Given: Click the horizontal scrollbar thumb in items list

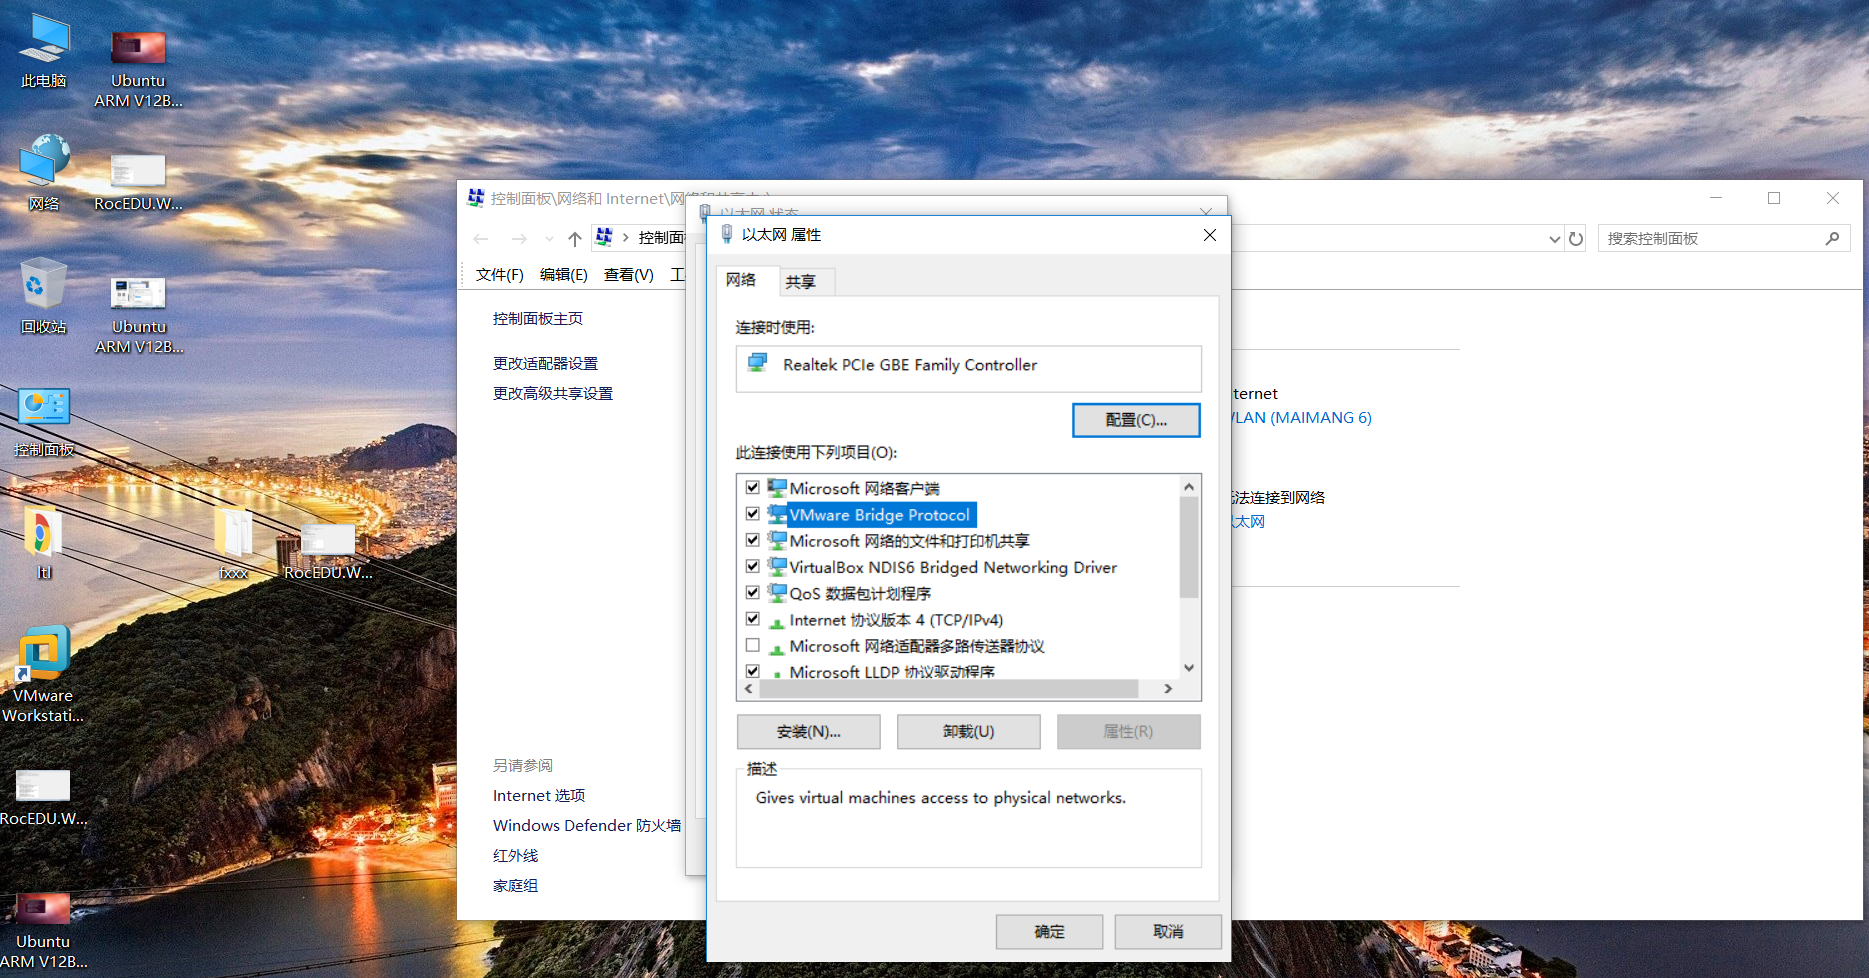Looking at the screenshot, I should click(x=949, y=688).
